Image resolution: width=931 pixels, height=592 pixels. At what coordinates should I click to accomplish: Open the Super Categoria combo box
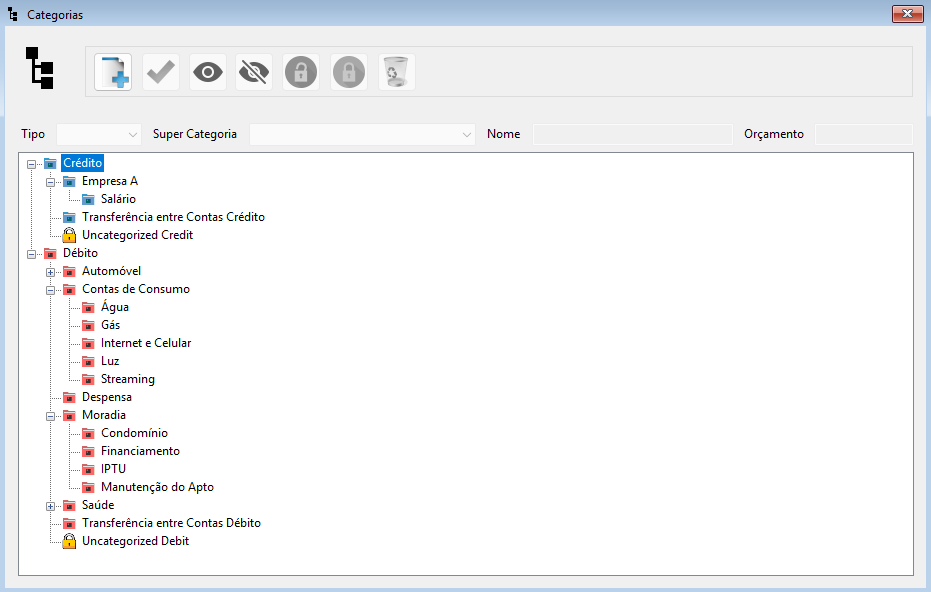[x=362, y=134]
